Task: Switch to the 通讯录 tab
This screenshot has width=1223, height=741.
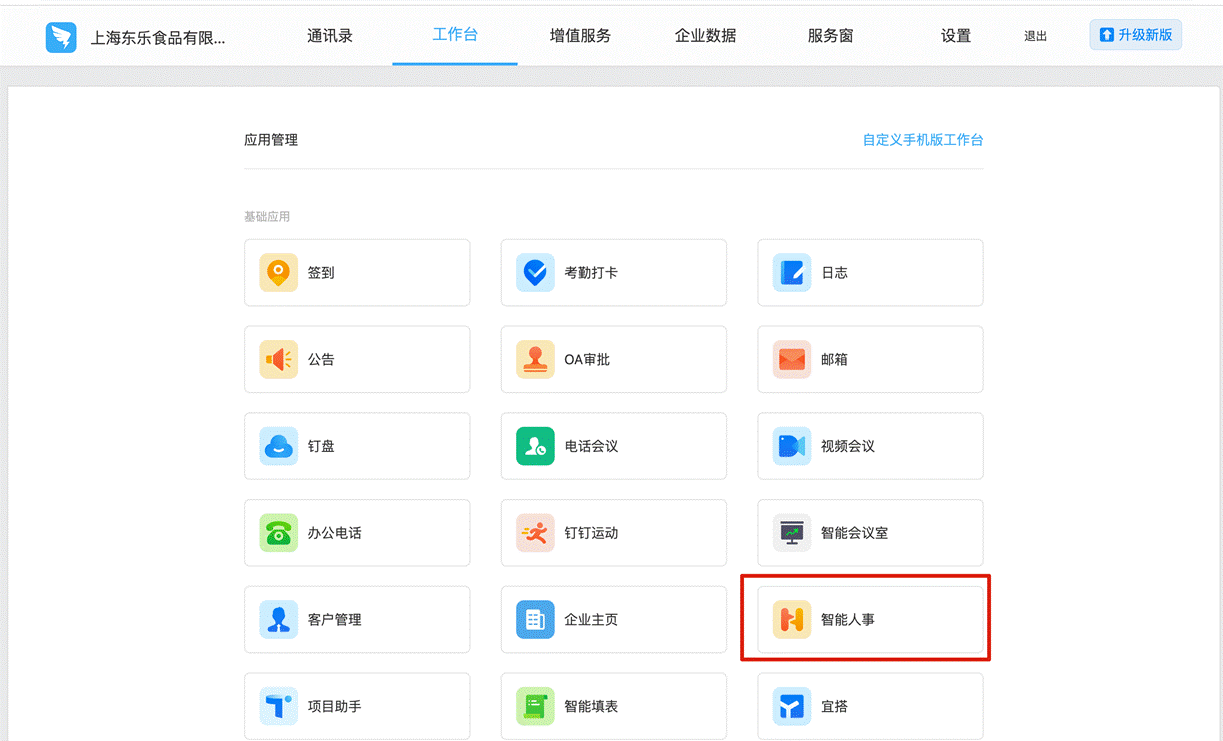Action: (x=330, y=36)
